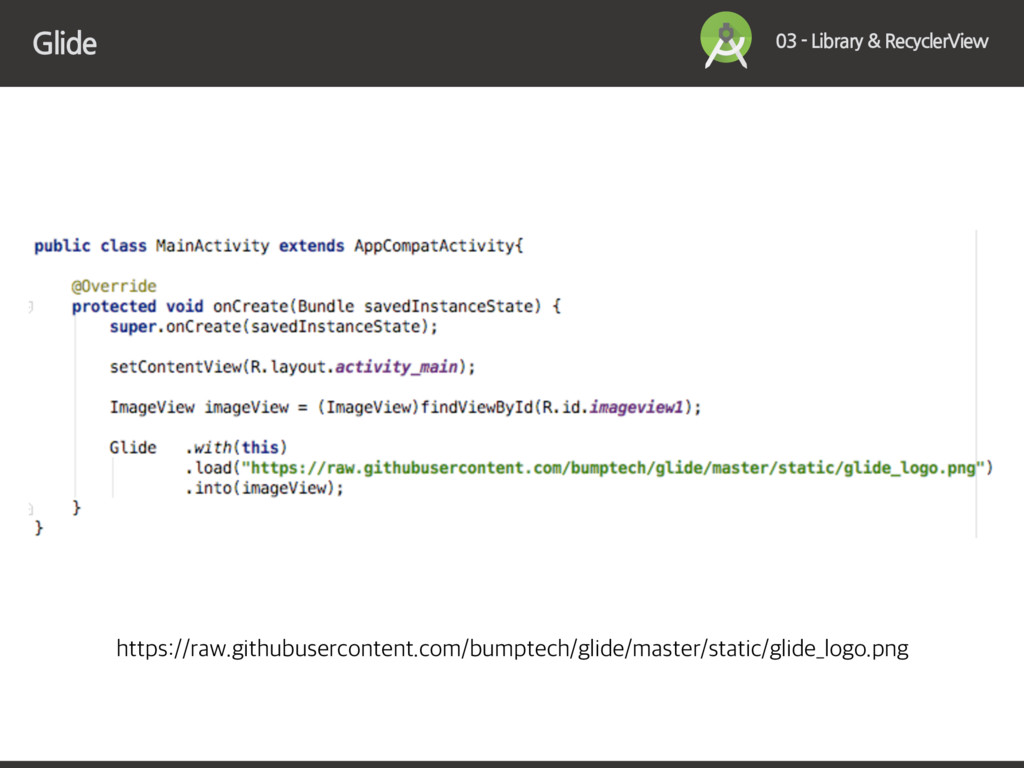Screen dimensions: 1024x768
Task: Click the '03 - Library & RecyclerView' header text
Action: [x=882, y=41]
